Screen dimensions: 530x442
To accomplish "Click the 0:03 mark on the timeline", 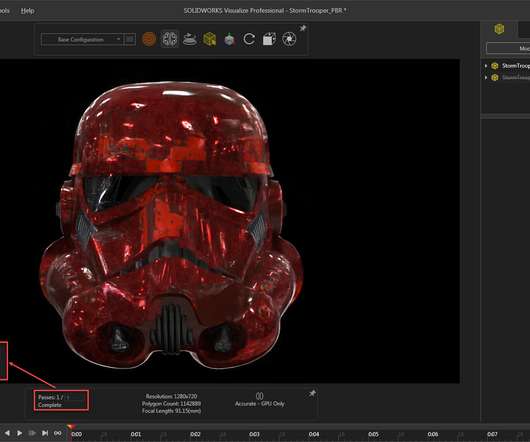I will [255, 434].
